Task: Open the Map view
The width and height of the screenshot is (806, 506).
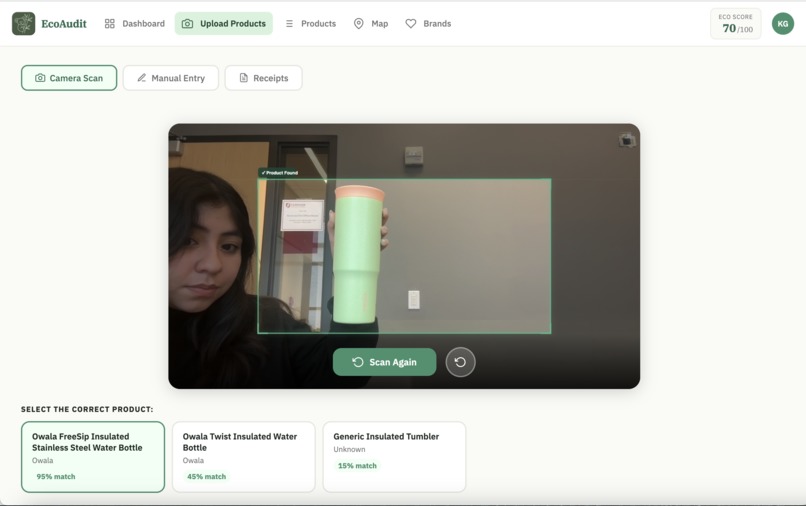Action: pyautogui.click(x=371, y=24)
